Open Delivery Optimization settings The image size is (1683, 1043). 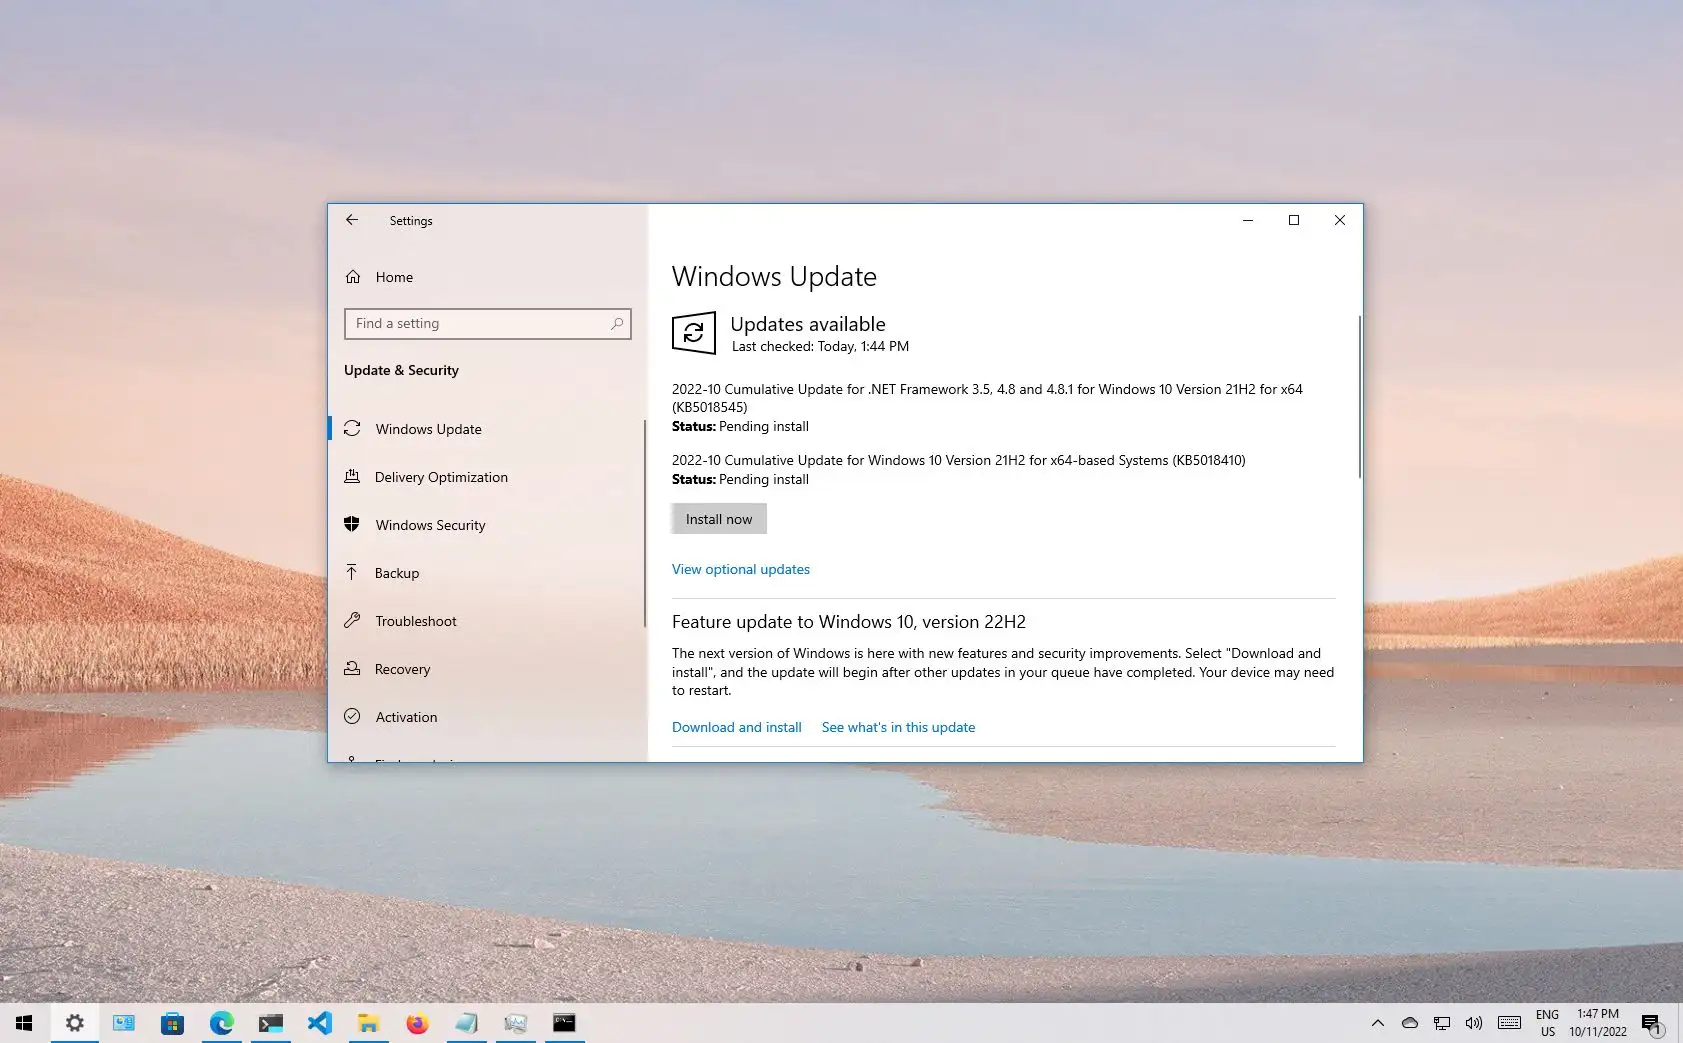(440, 477)
